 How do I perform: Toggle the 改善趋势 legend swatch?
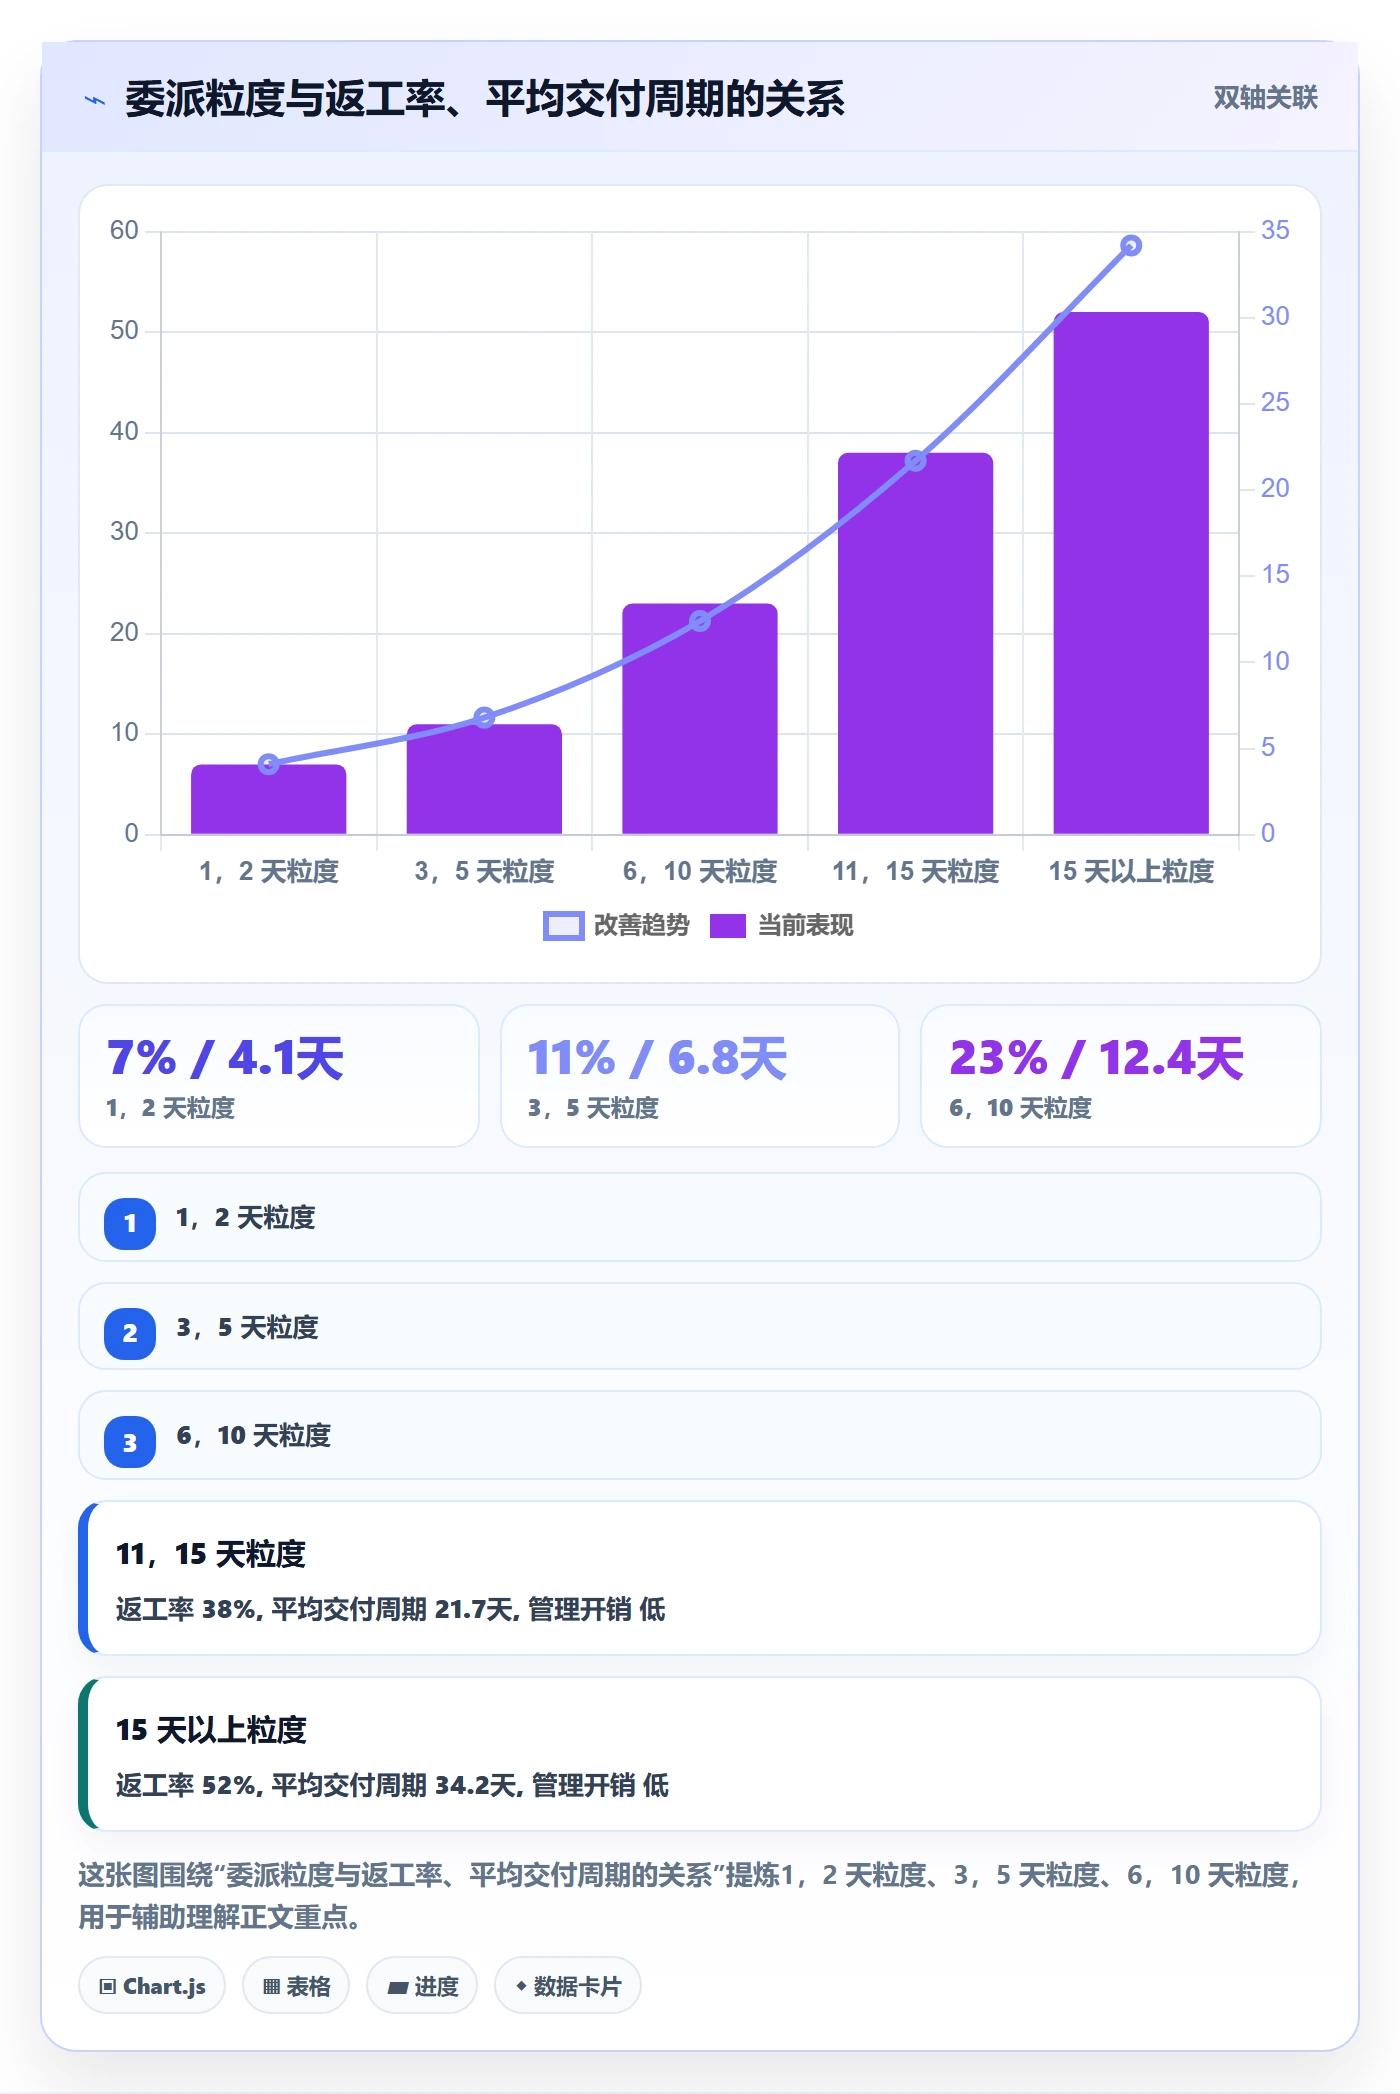(x=563, y=926)
